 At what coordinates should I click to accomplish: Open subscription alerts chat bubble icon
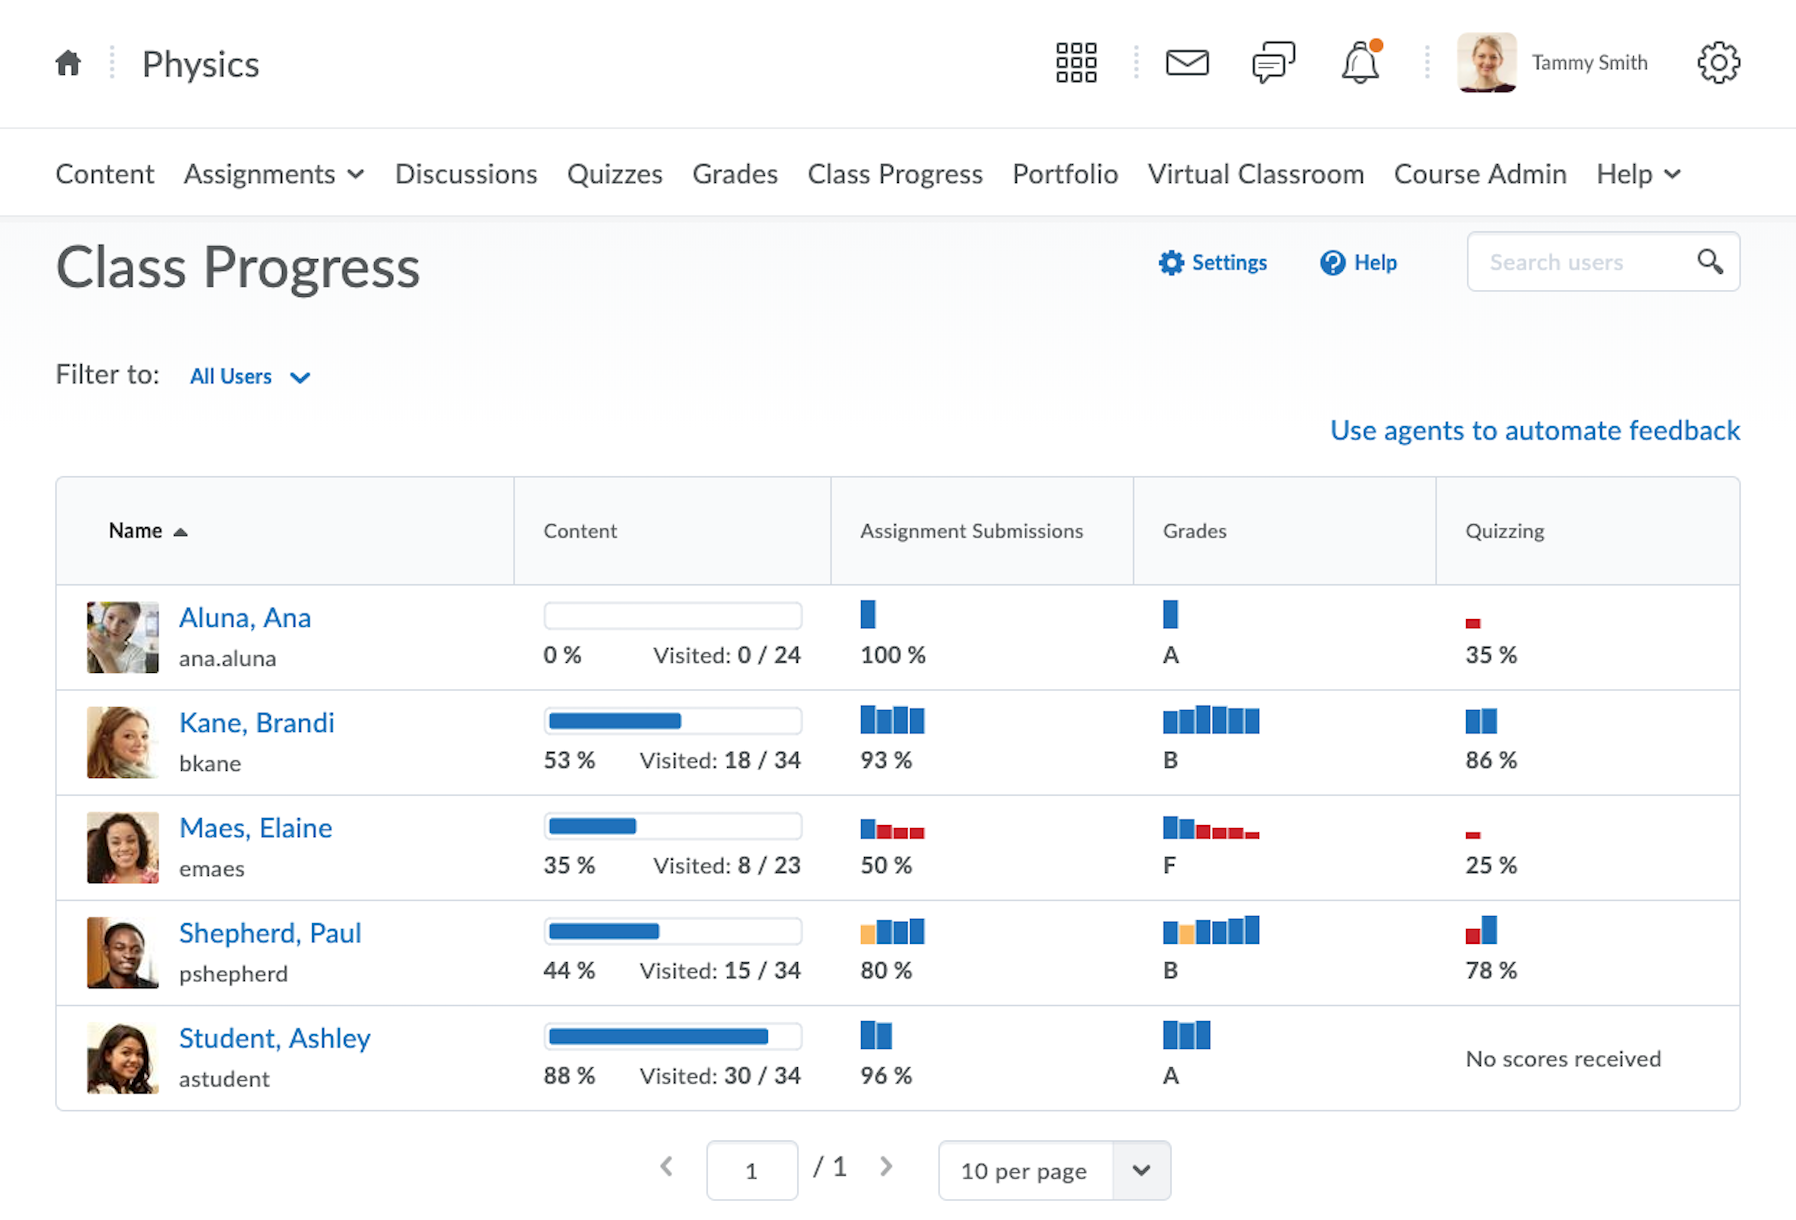pyautogui.click(x=1273, y=63)
